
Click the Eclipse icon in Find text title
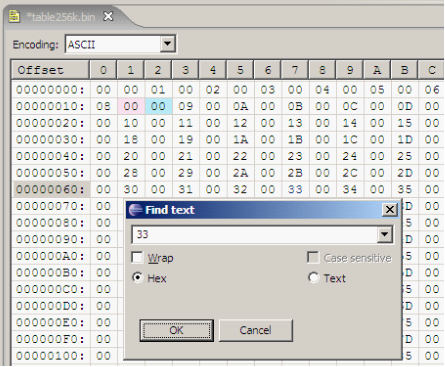point(135,210)
